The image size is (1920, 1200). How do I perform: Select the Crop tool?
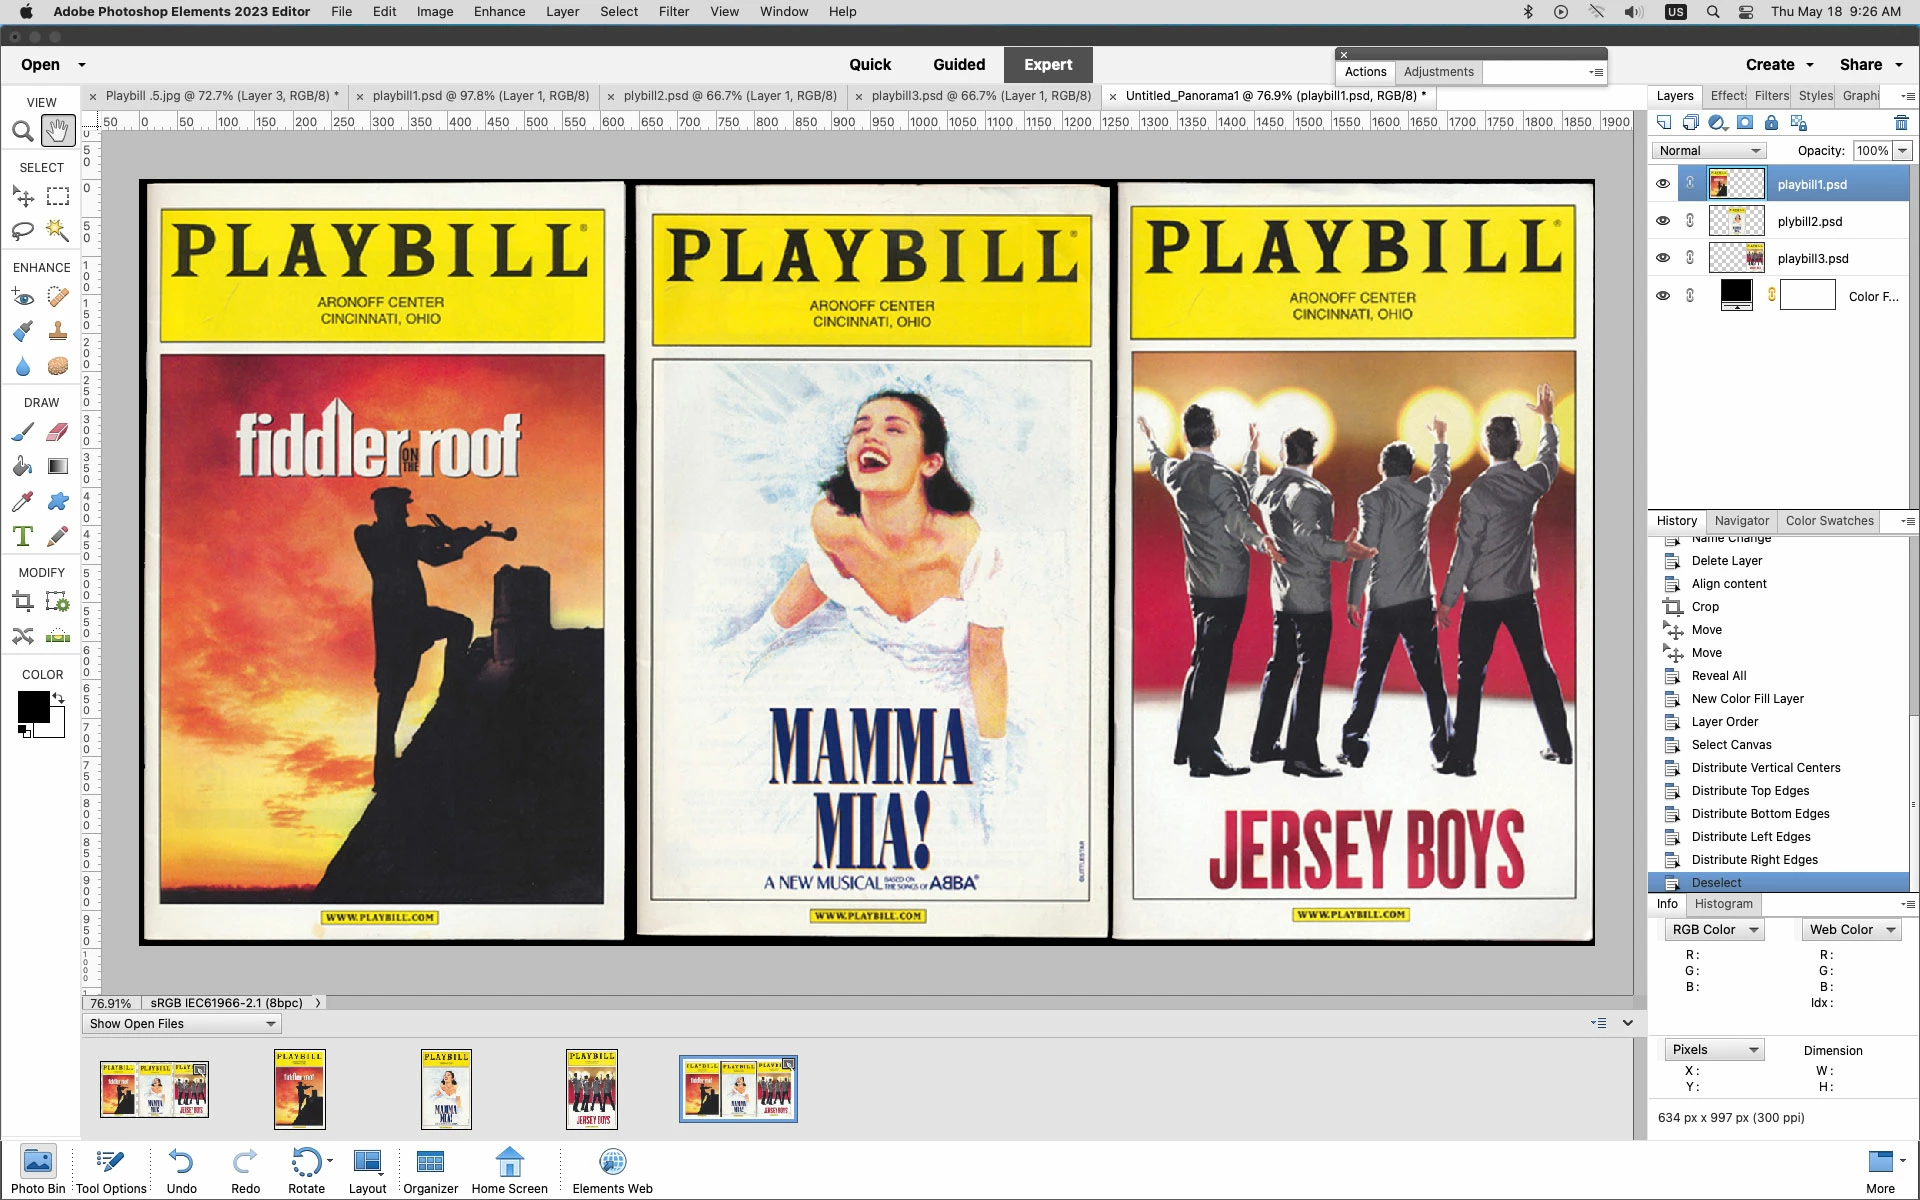point(22,601)
